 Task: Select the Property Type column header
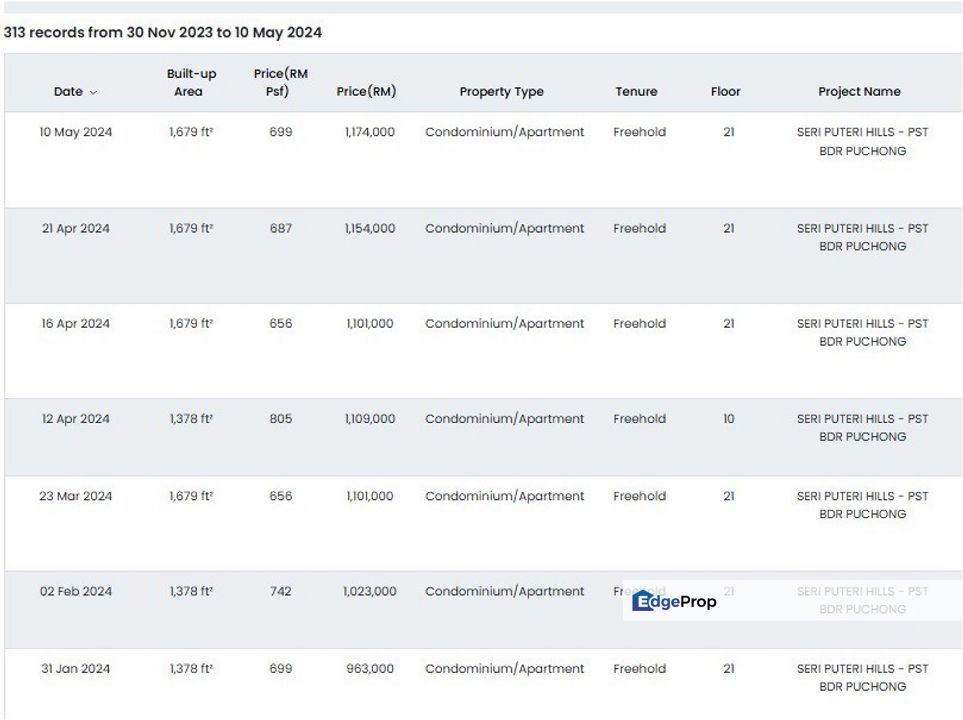[x=501, y=91]
